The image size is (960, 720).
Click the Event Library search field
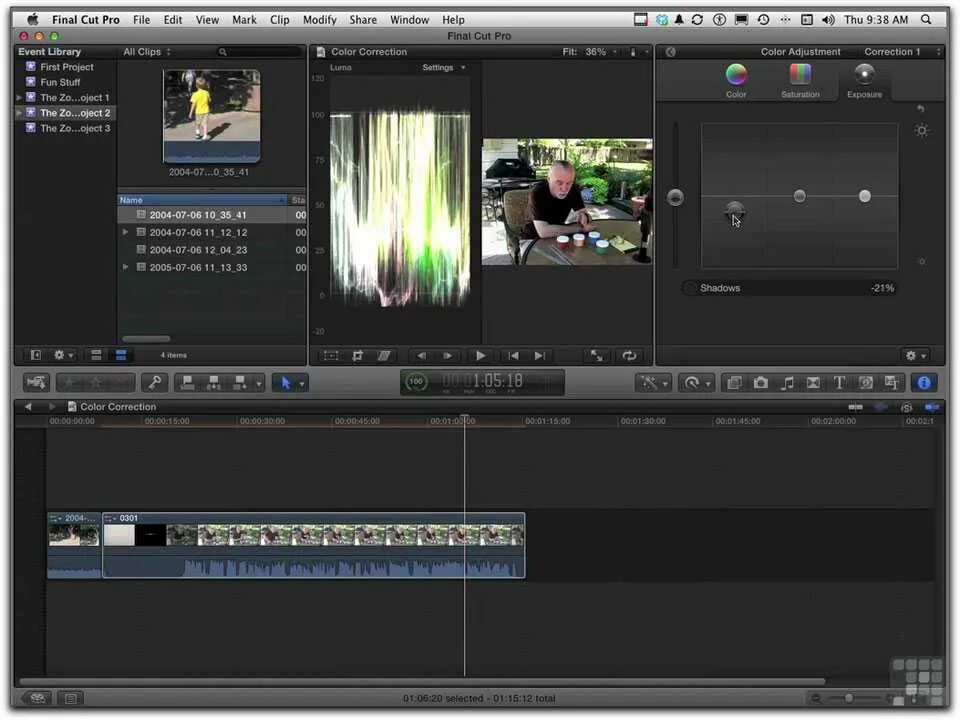pos(259,52)
